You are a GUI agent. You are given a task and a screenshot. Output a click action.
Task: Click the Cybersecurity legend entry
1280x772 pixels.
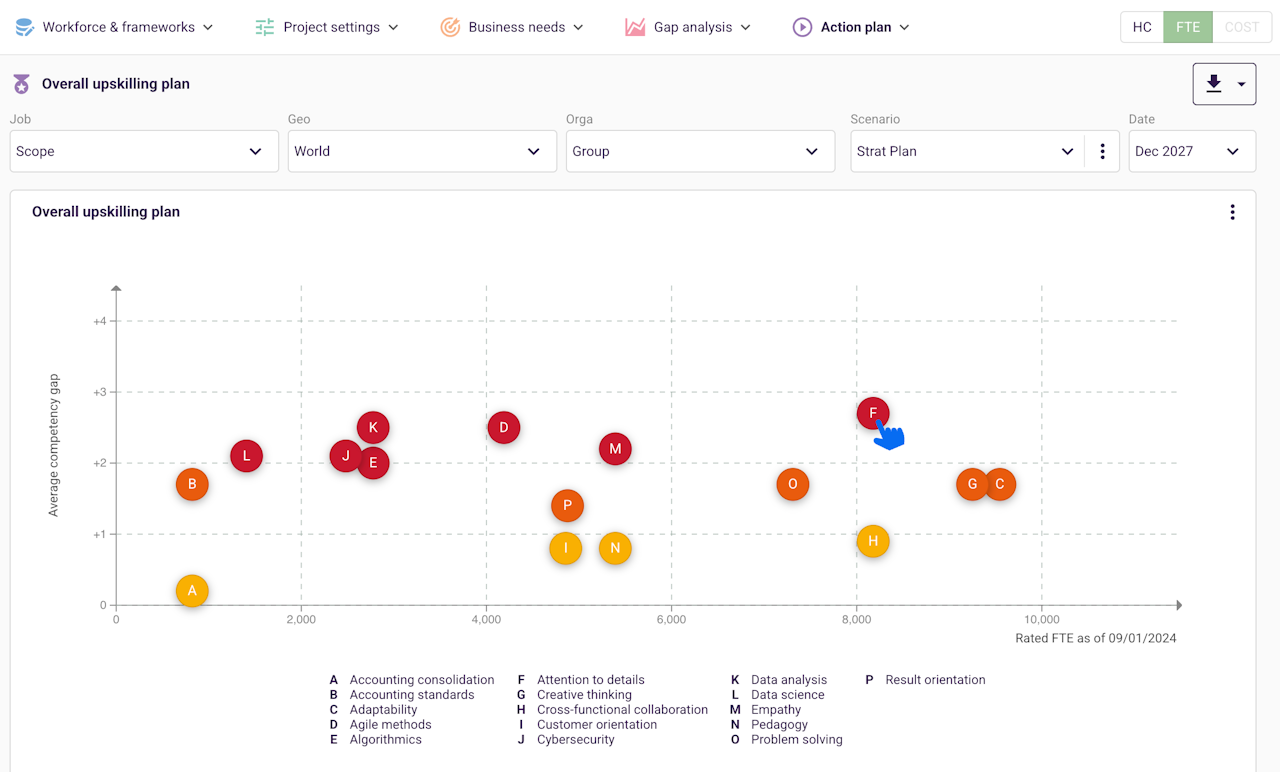[575, 740]
